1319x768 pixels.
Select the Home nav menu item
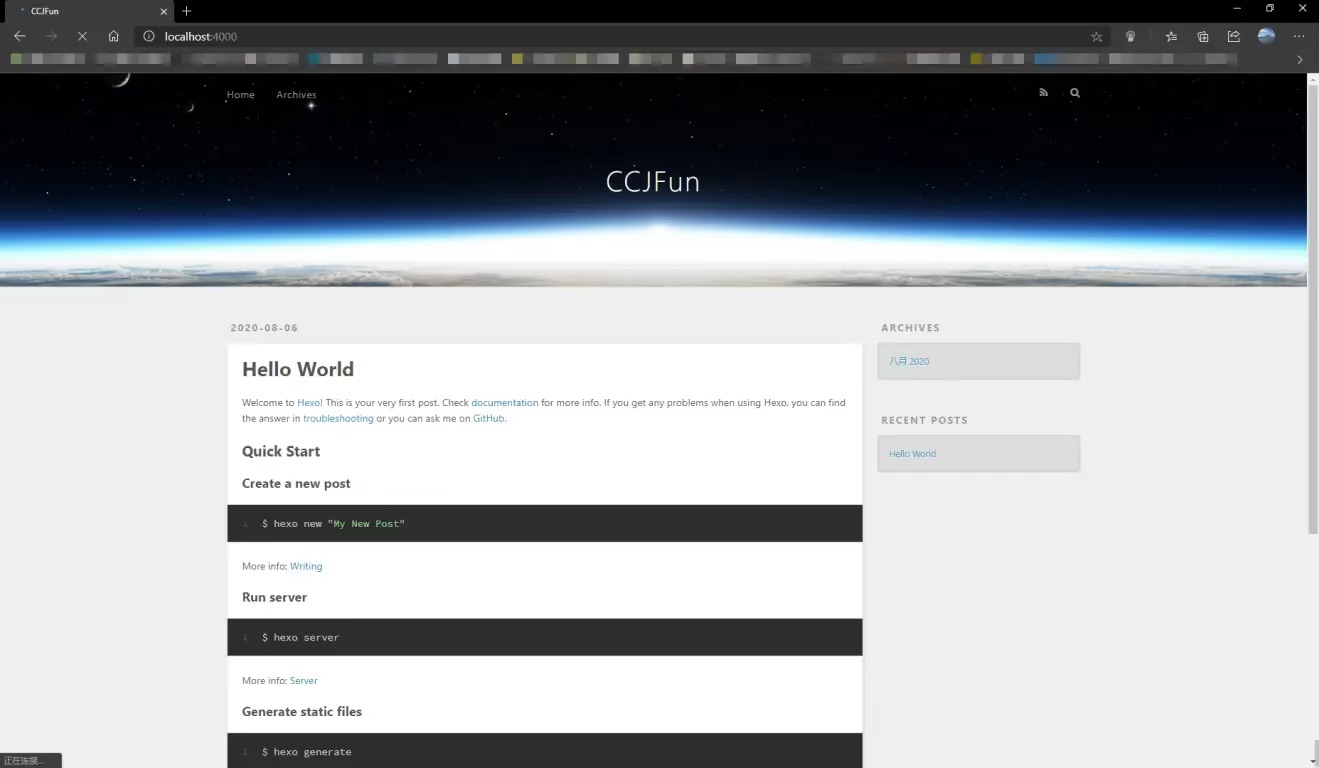(240, 95)
